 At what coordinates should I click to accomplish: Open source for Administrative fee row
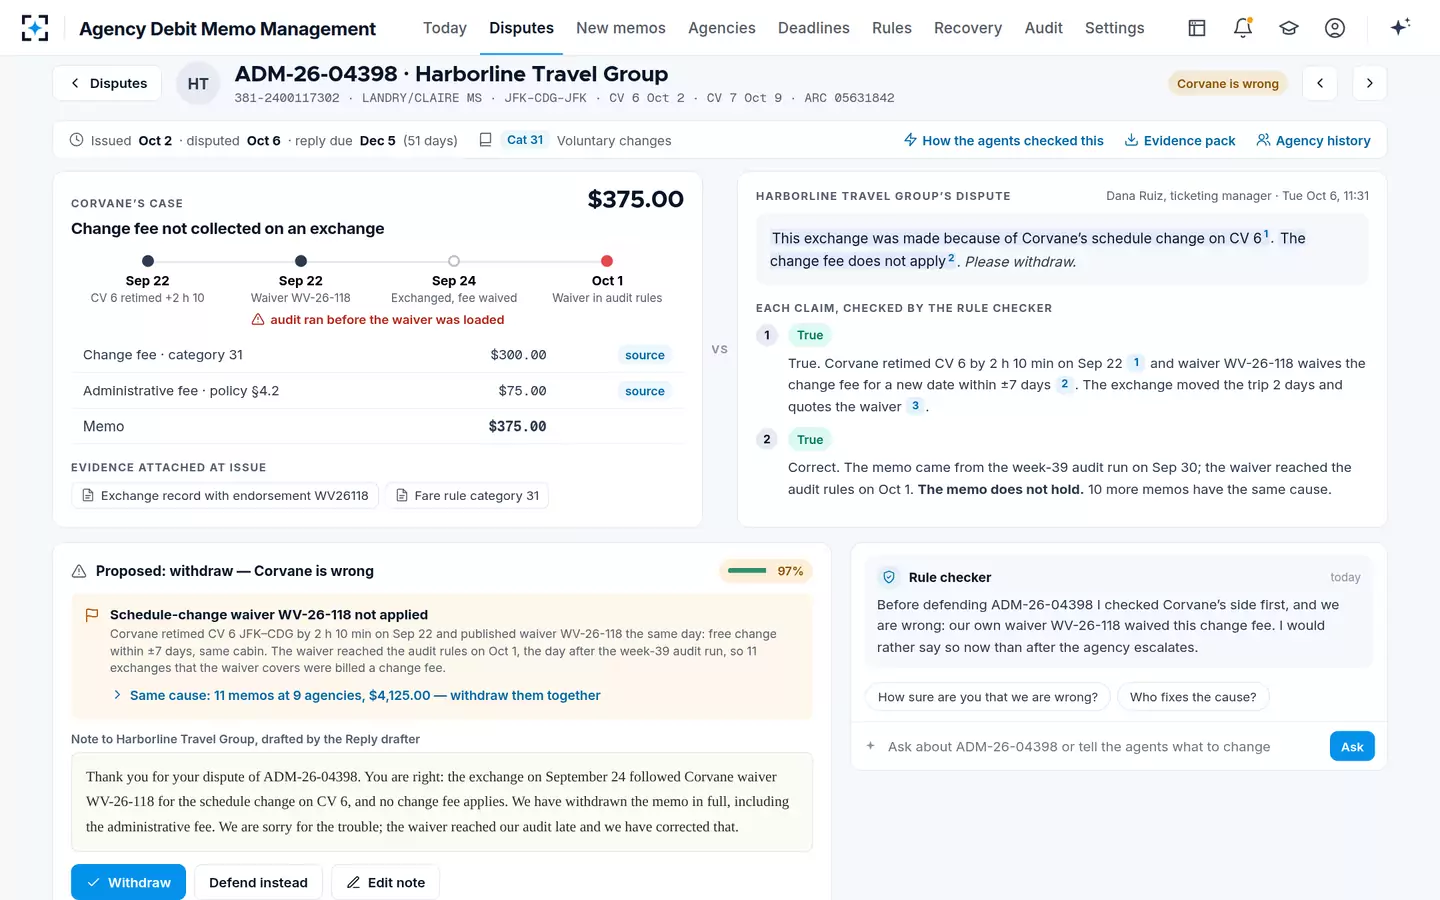click(x=645, y=391)
